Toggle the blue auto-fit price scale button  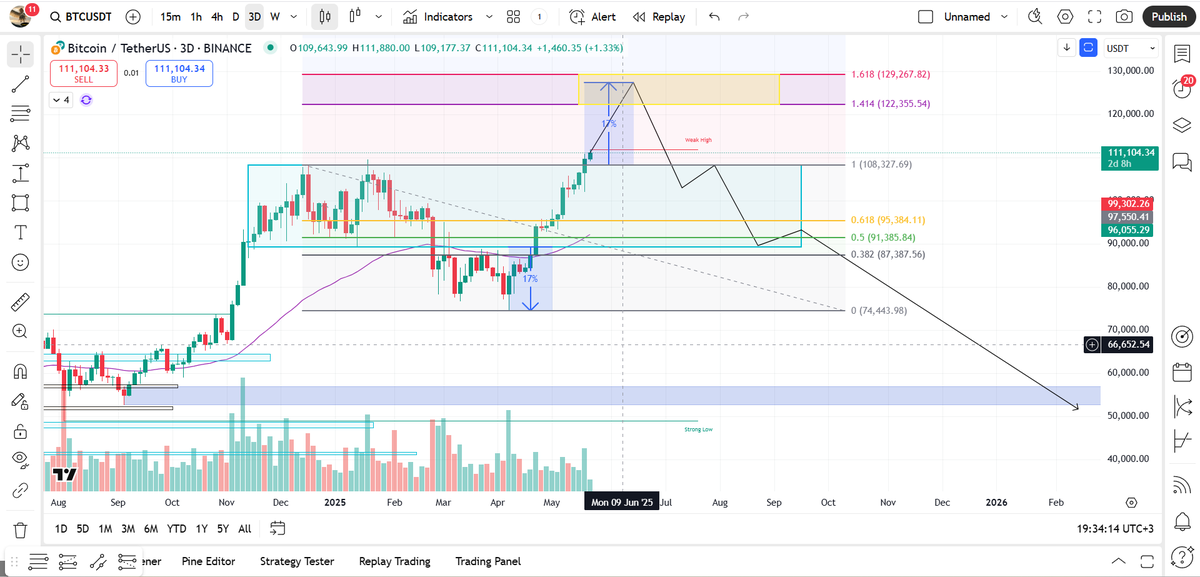1089,47
